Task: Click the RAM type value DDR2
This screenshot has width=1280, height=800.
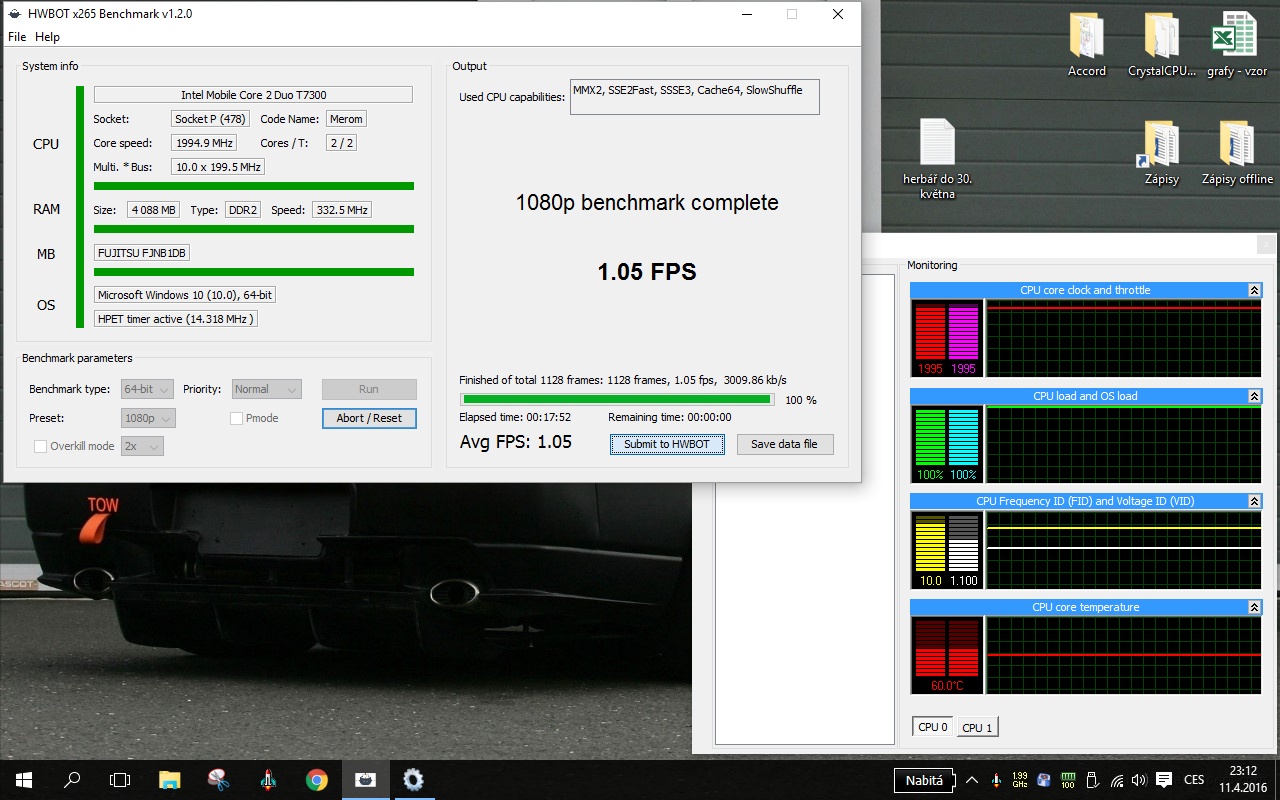Action: tap(241, 210)
